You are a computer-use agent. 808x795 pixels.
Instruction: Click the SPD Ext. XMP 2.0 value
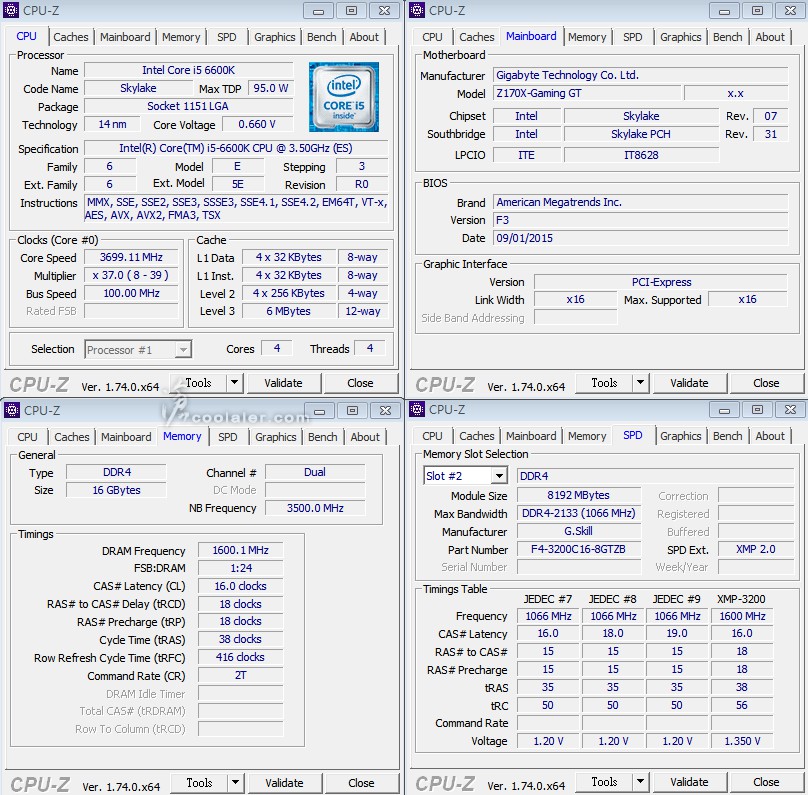click(x=756, y=549)
